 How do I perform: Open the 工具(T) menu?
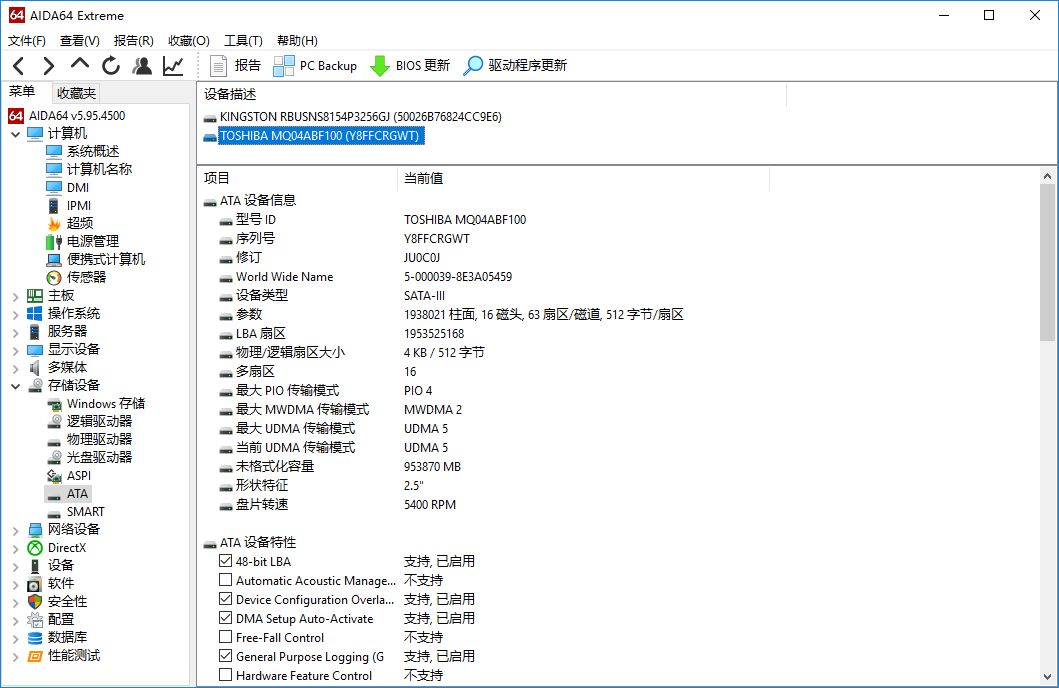click(243, 41)
